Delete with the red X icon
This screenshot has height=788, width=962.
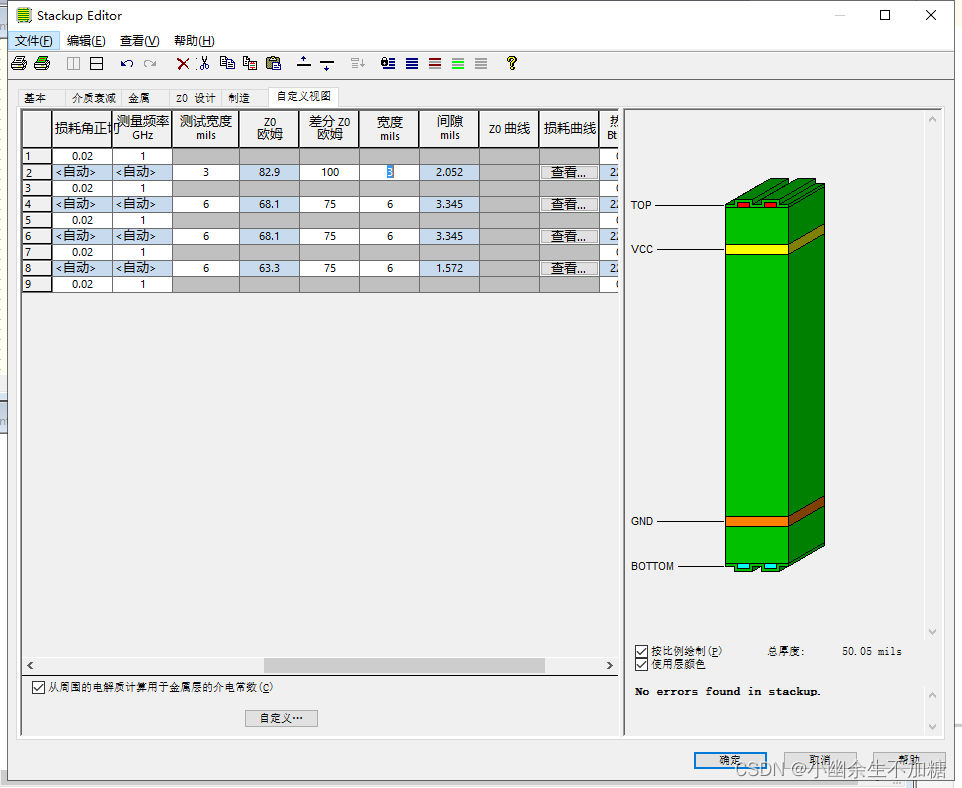point(183,63)
